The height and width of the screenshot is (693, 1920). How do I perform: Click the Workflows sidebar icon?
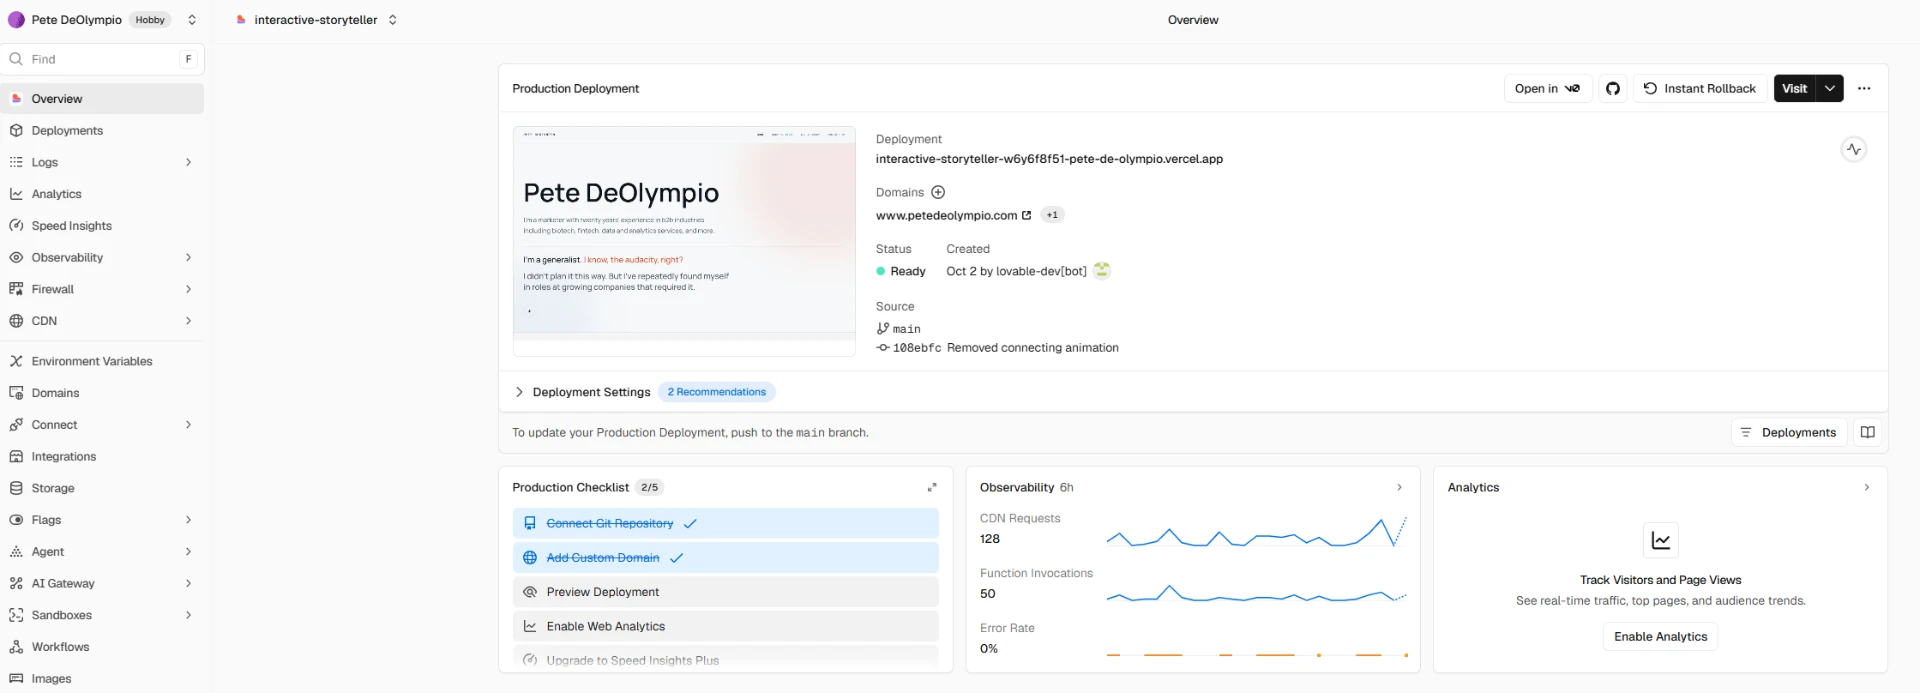[x=16, y=647]
